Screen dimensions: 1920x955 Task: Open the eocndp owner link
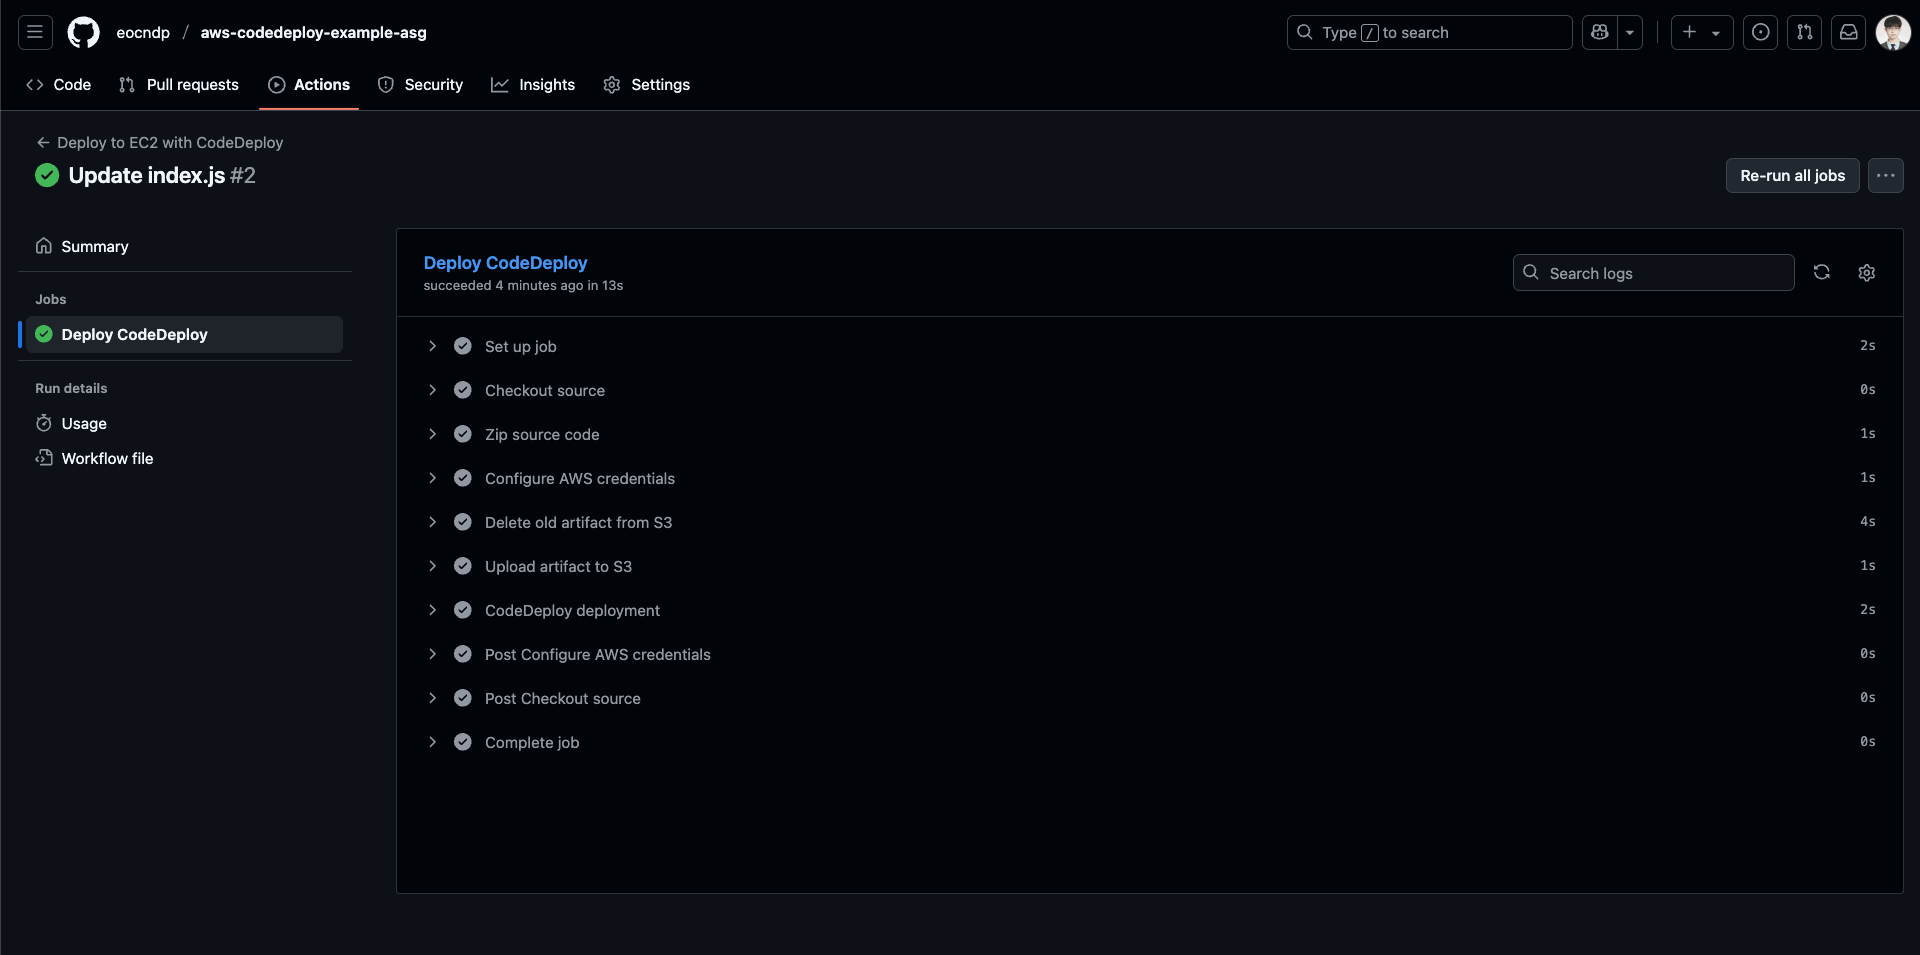[143, 32]
